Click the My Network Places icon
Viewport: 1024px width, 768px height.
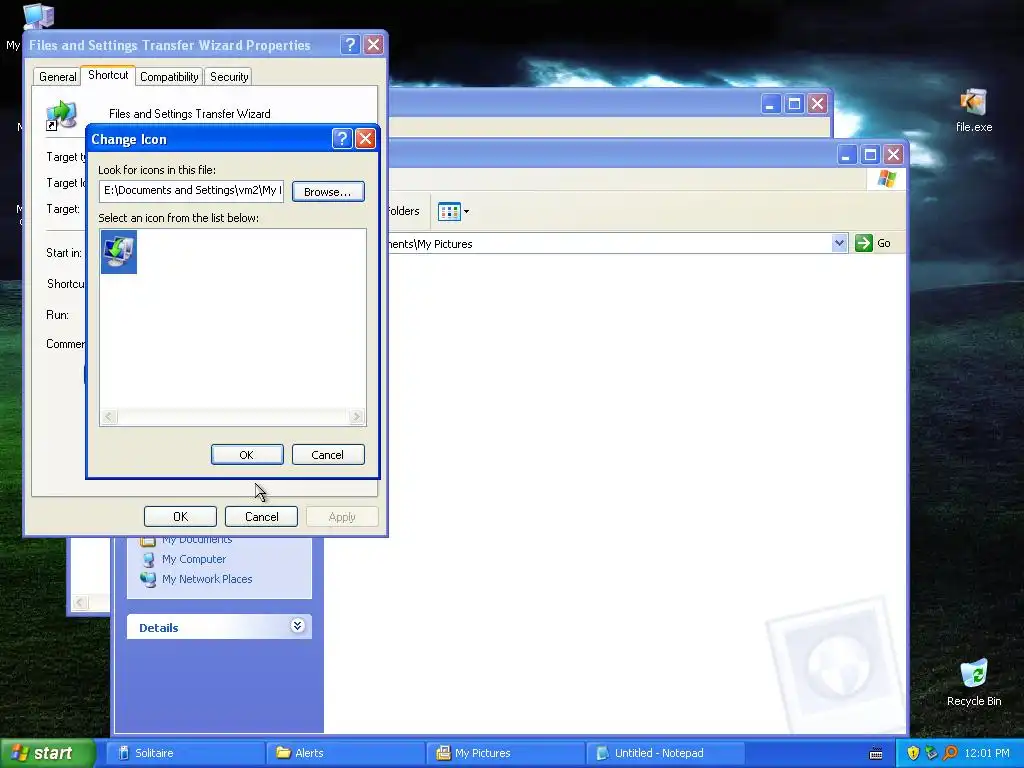point(148,579)
